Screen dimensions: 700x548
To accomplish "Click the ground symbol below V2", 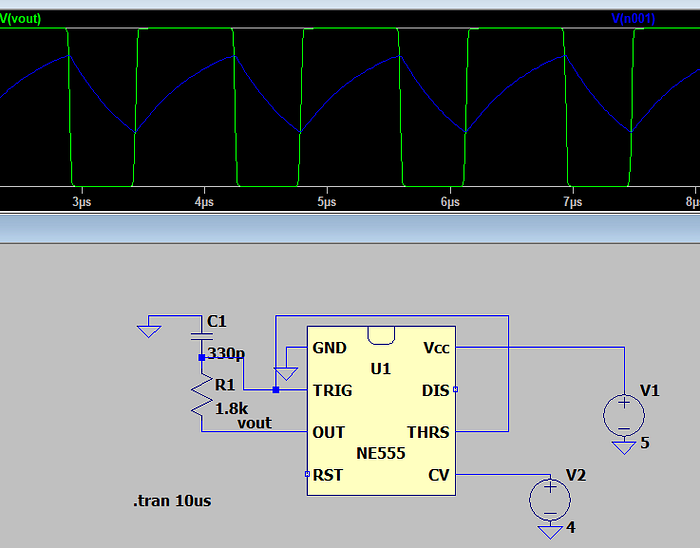I will click(549, 530).
